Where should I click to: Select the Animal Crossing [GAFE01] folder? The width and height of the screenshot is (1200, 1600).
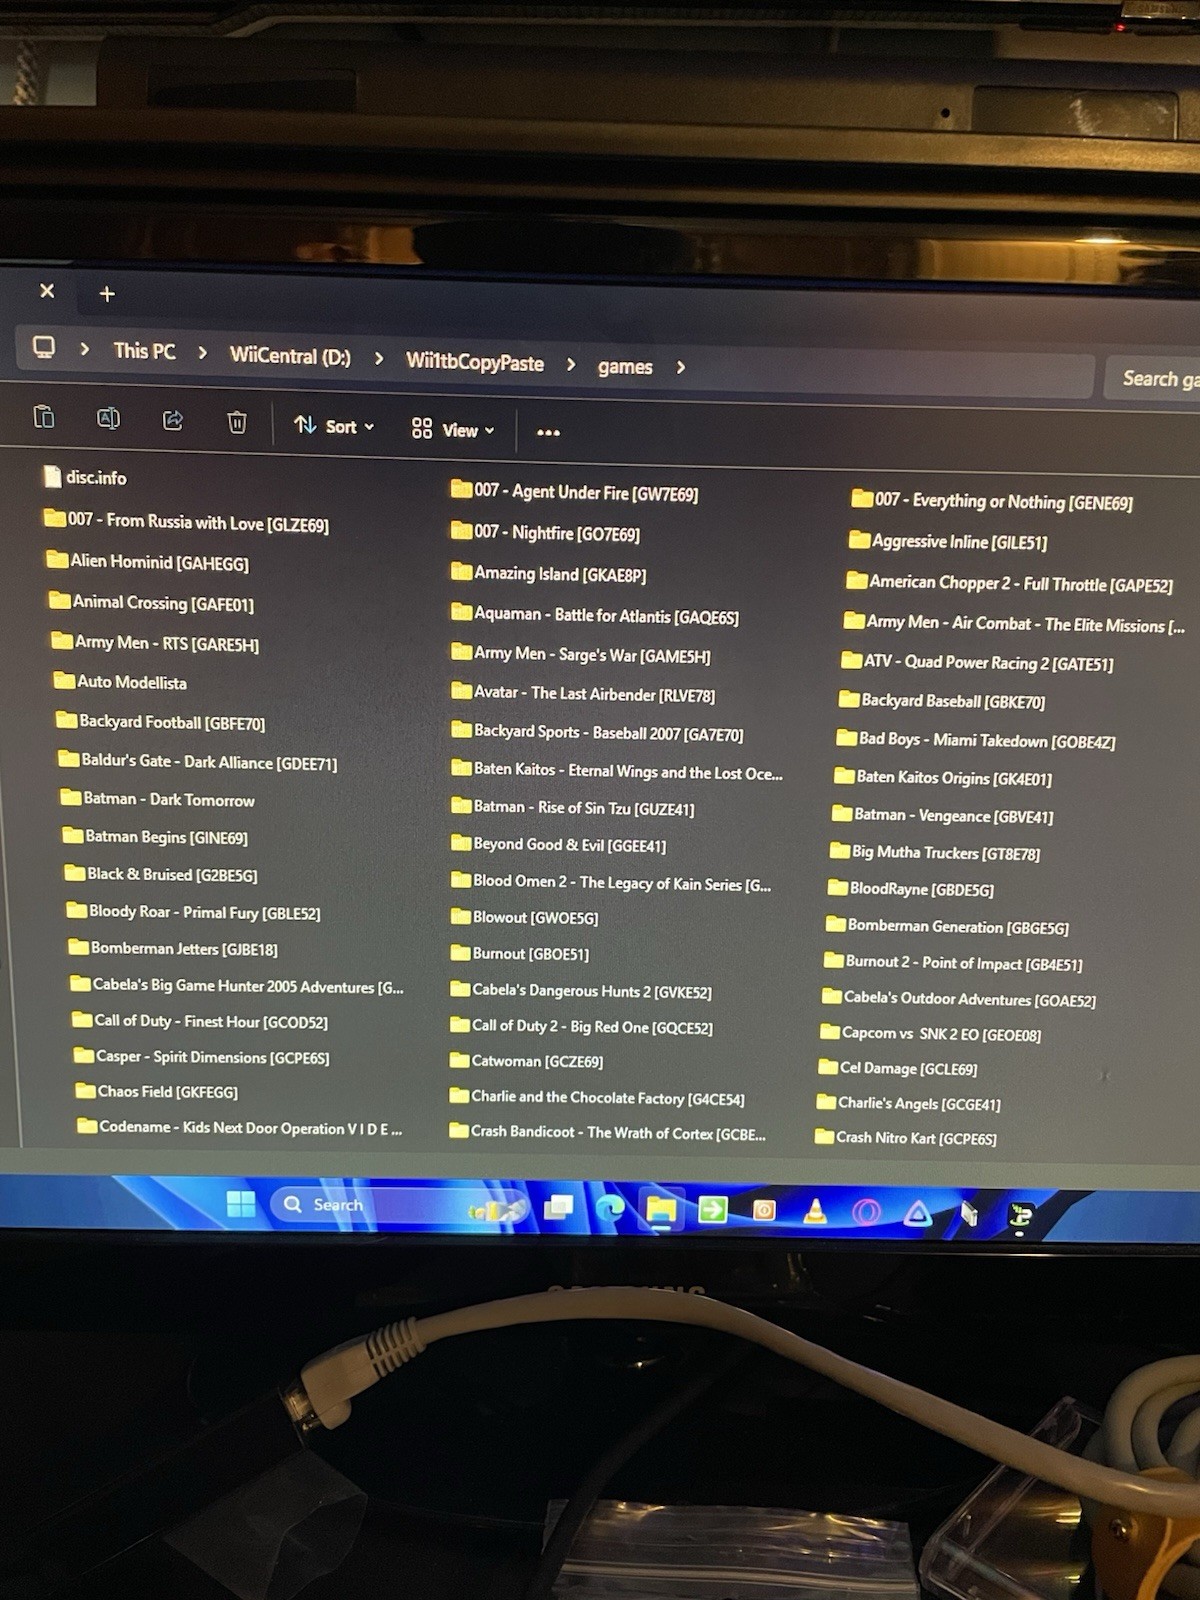152,602
